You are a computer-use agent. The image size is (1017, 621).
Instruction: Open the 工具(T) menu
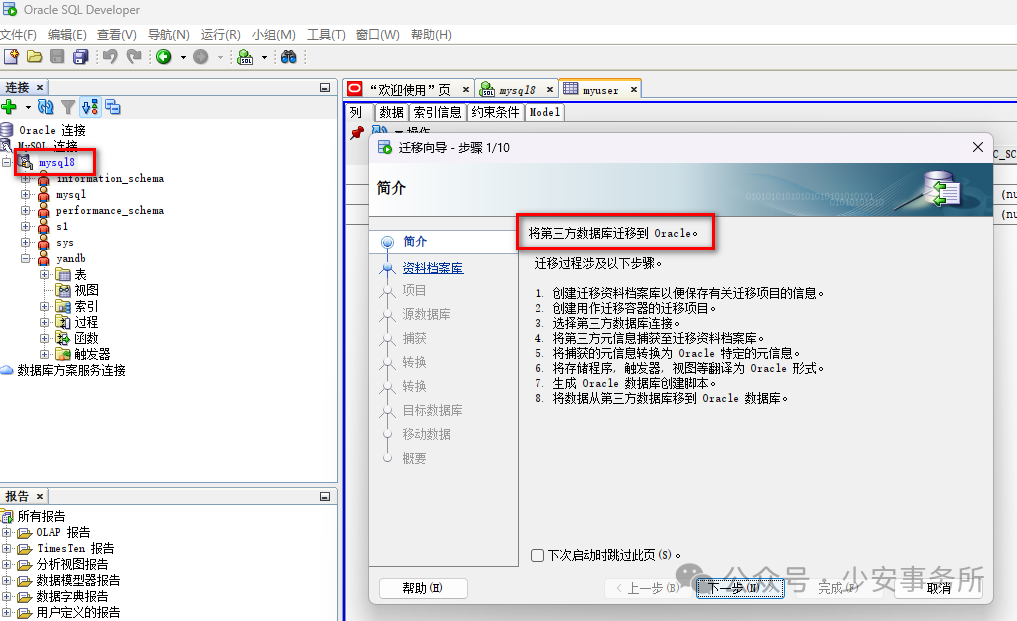click(326, 34)
